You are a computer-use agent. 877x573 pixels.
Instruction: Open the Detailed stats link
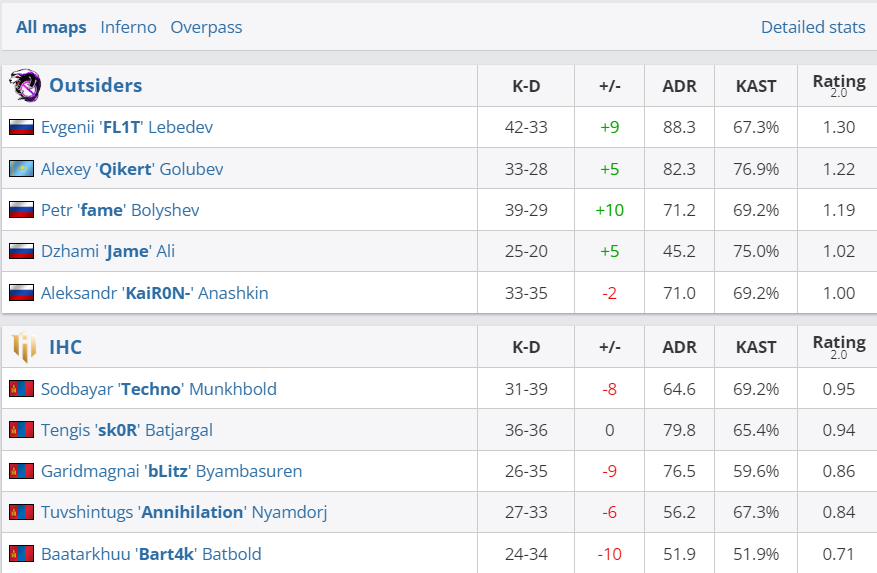coord(813,27)
